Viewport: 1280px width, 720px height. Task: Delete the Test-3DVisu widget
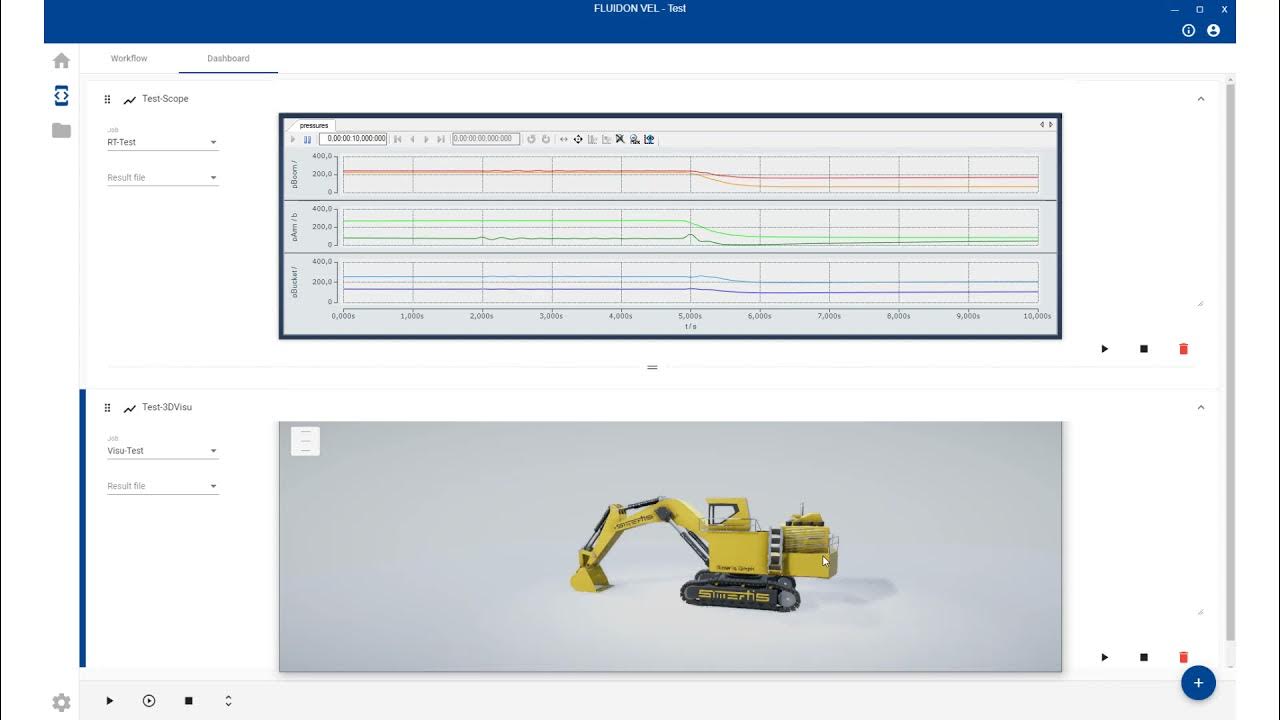1184,657
